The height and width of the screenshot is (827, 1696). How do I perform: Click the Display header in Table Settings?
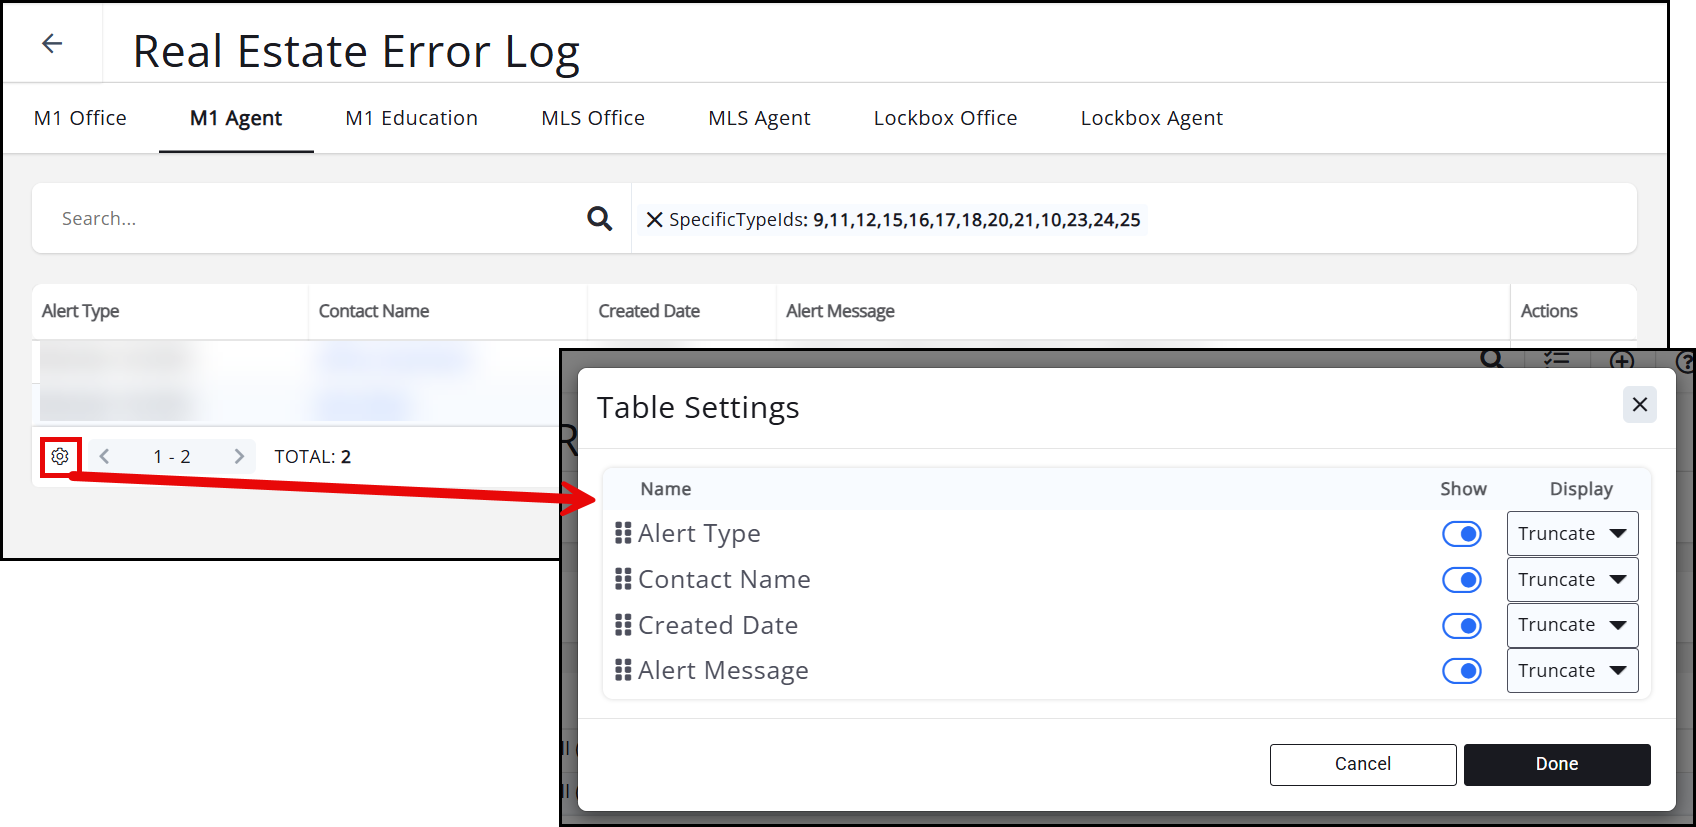1581,489
